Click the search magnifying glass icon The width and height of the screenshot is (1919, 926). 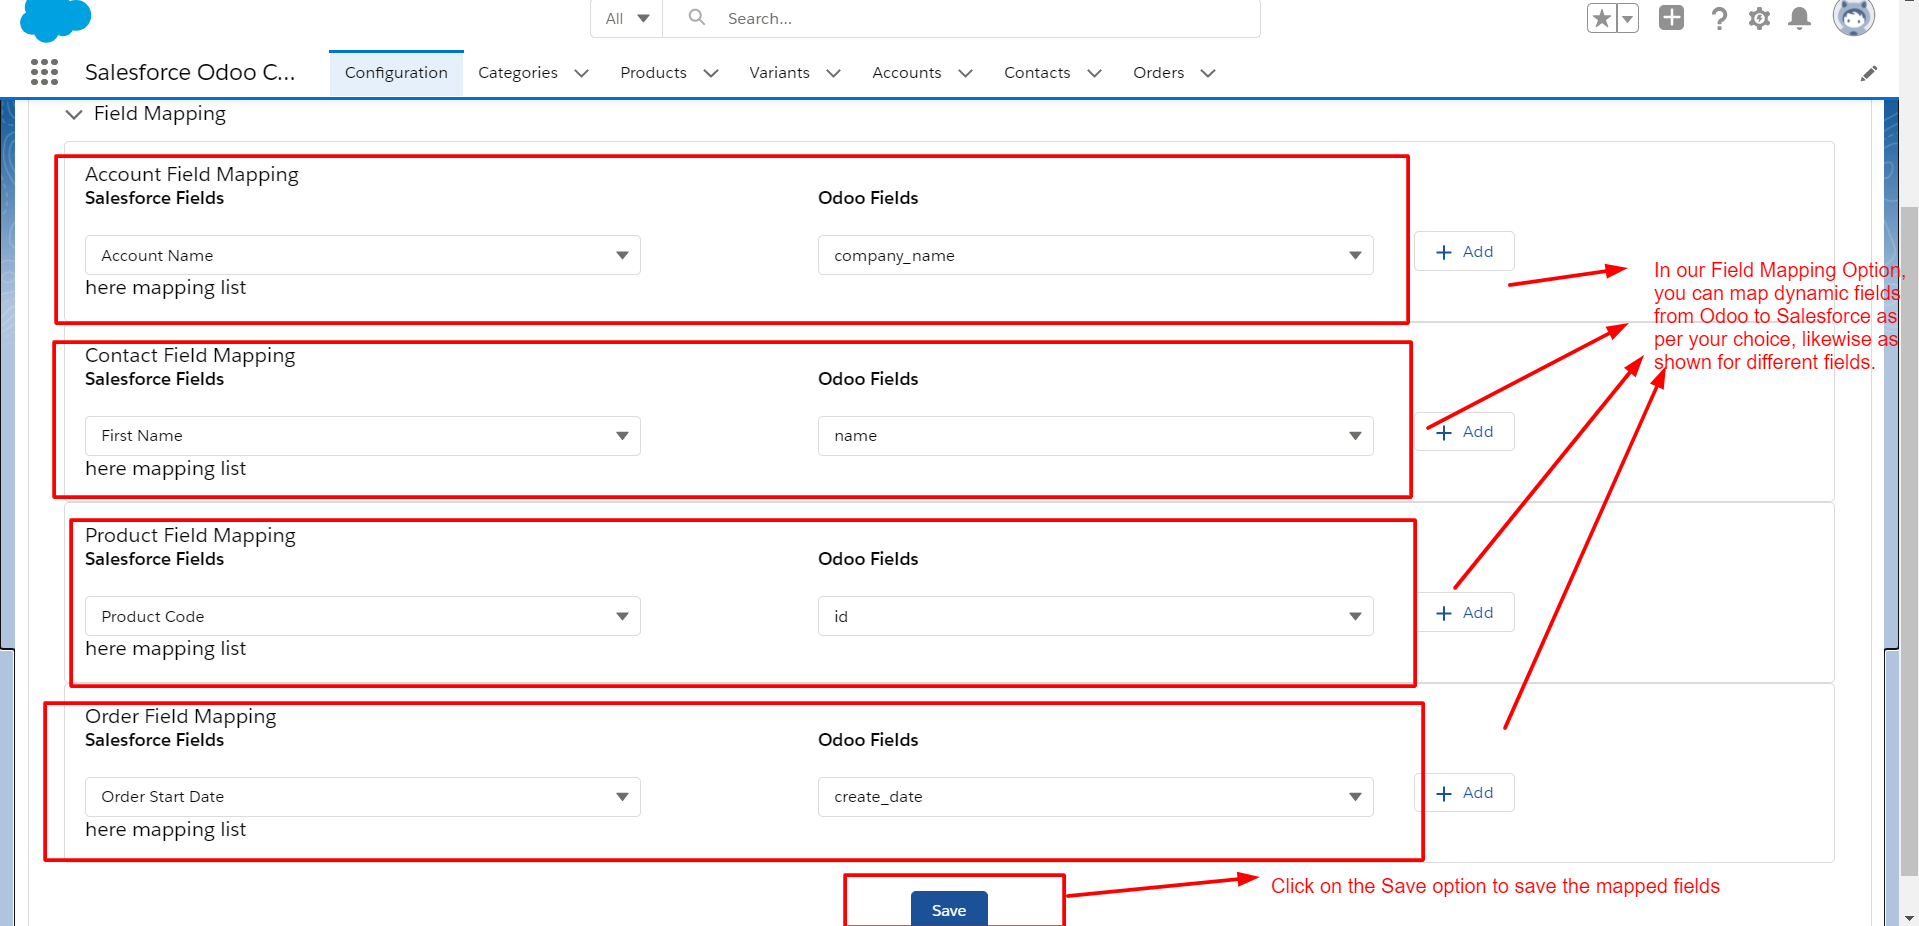click(696, 18)
